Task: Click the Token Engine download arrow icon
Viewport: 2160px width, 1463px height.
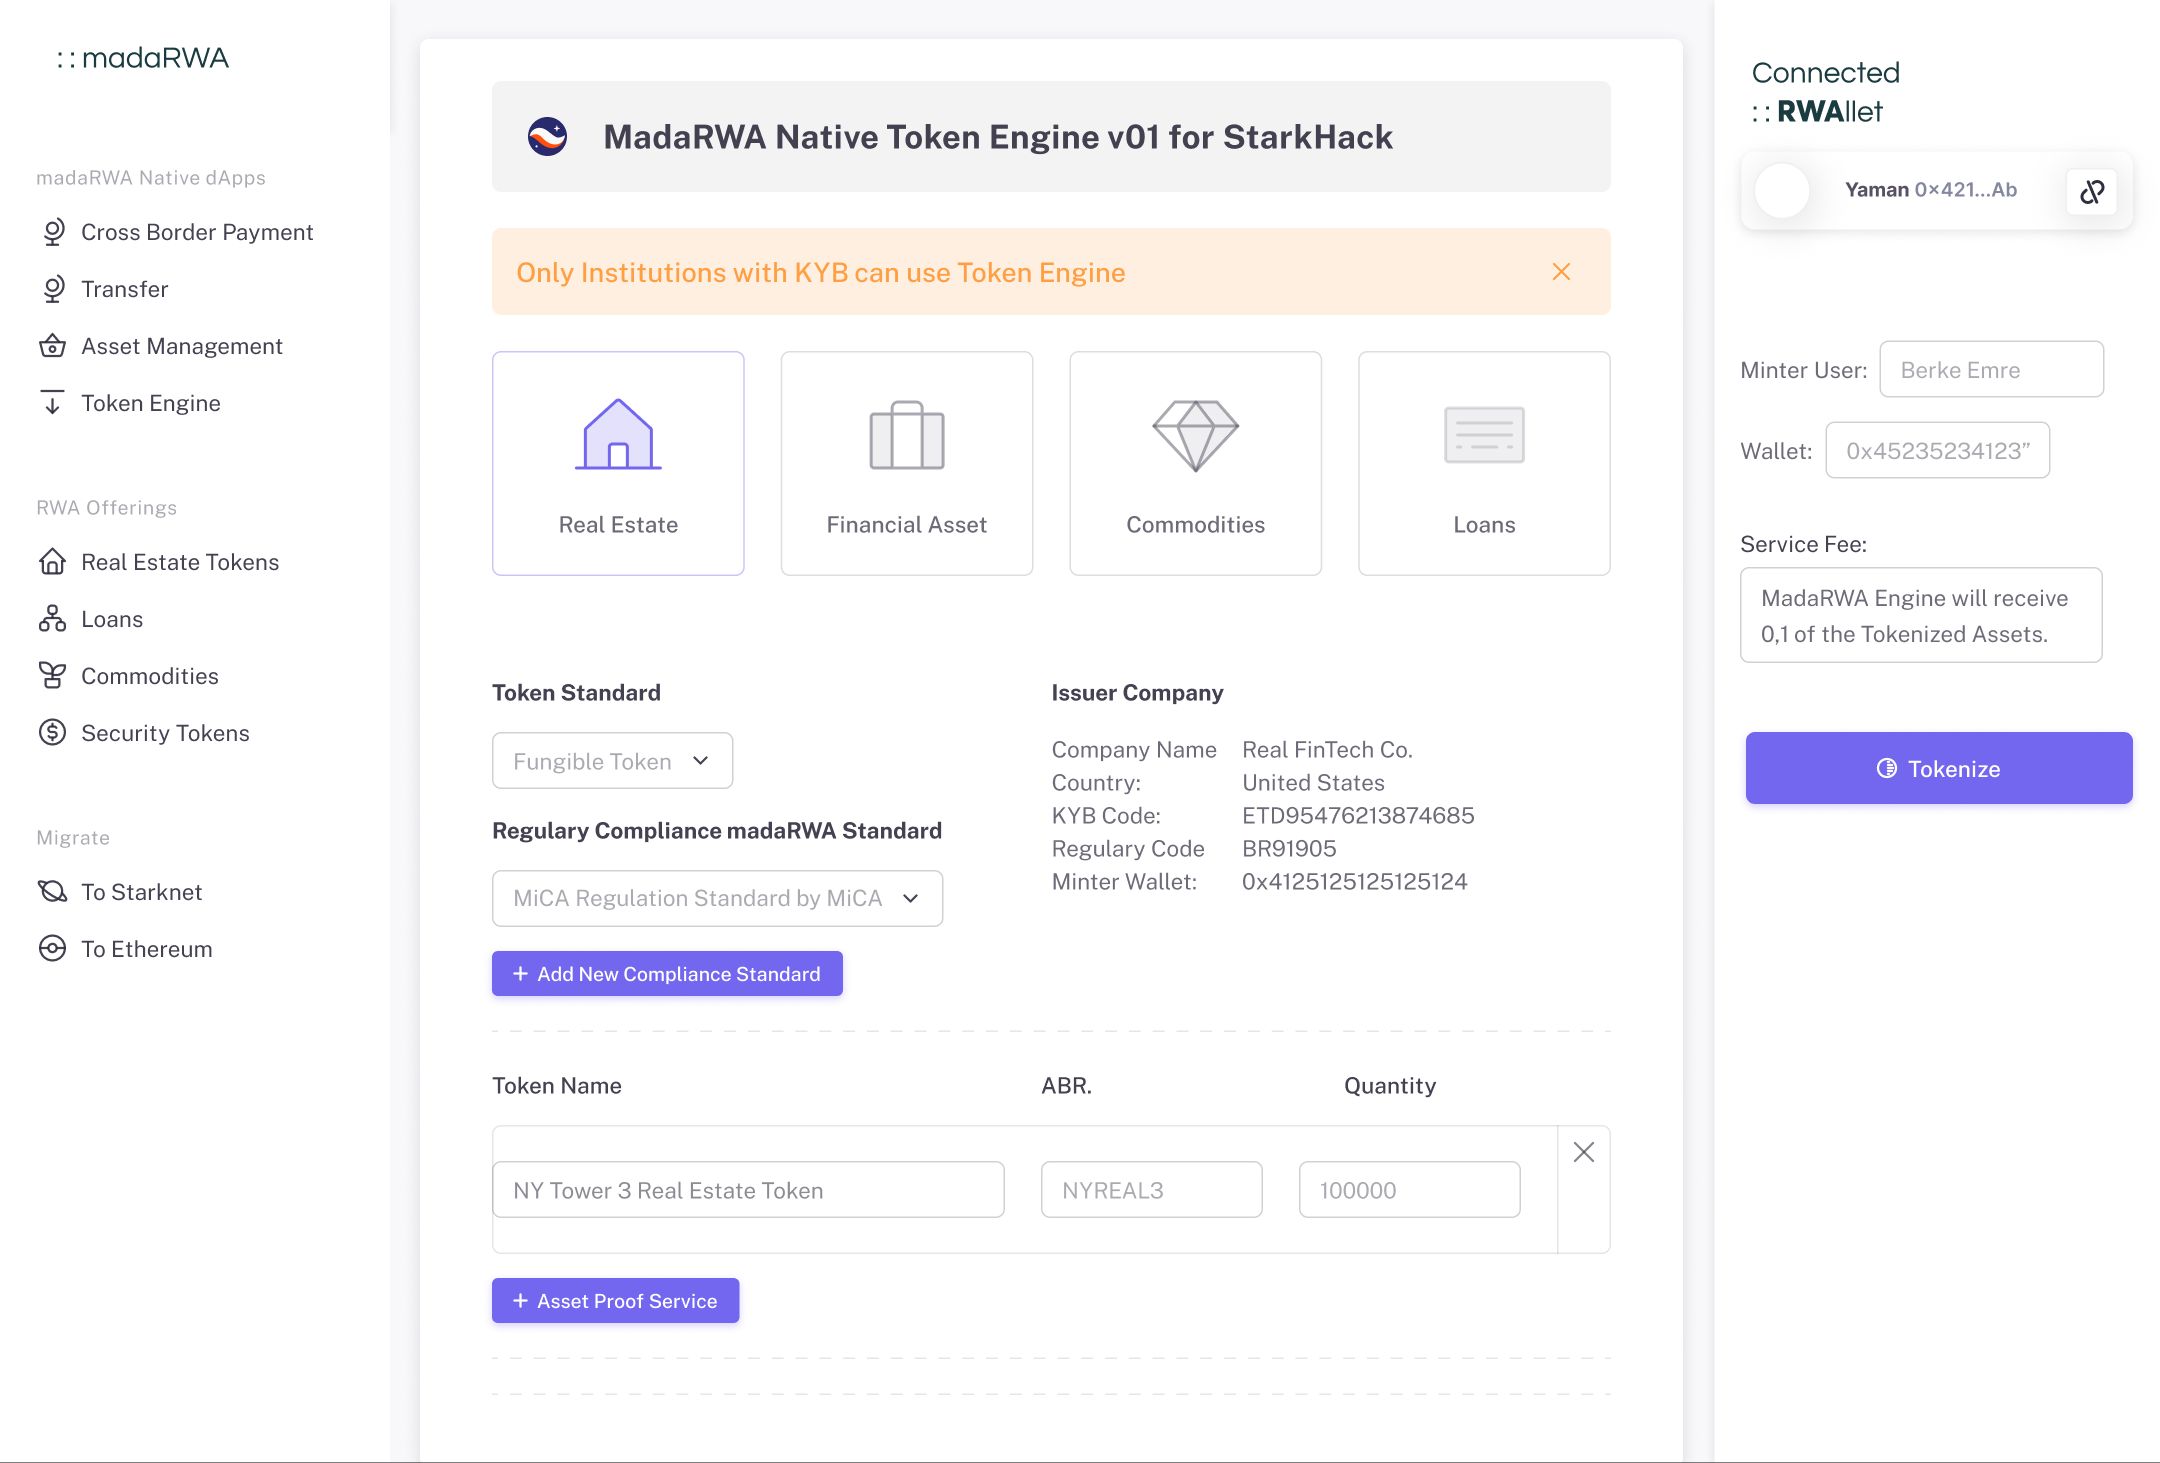Action: (x=52, y=402)
